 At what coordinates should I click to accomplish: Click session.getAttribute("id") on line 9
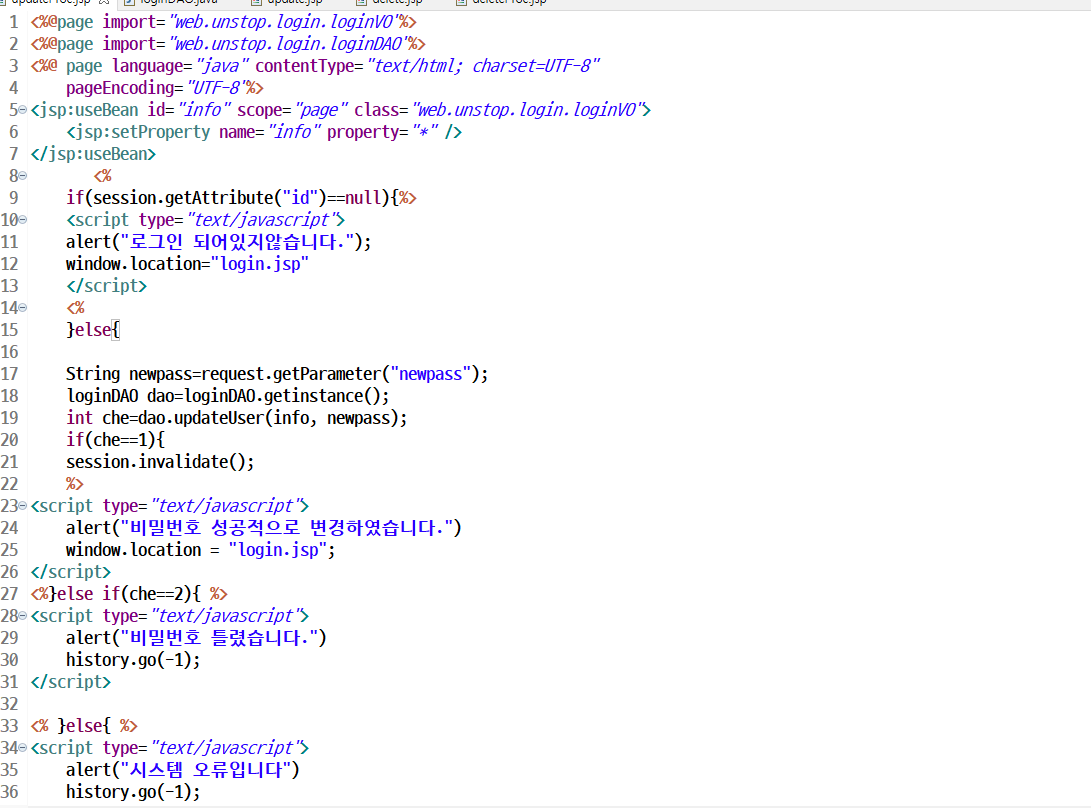pyautogui.click(x=209, y=198)
